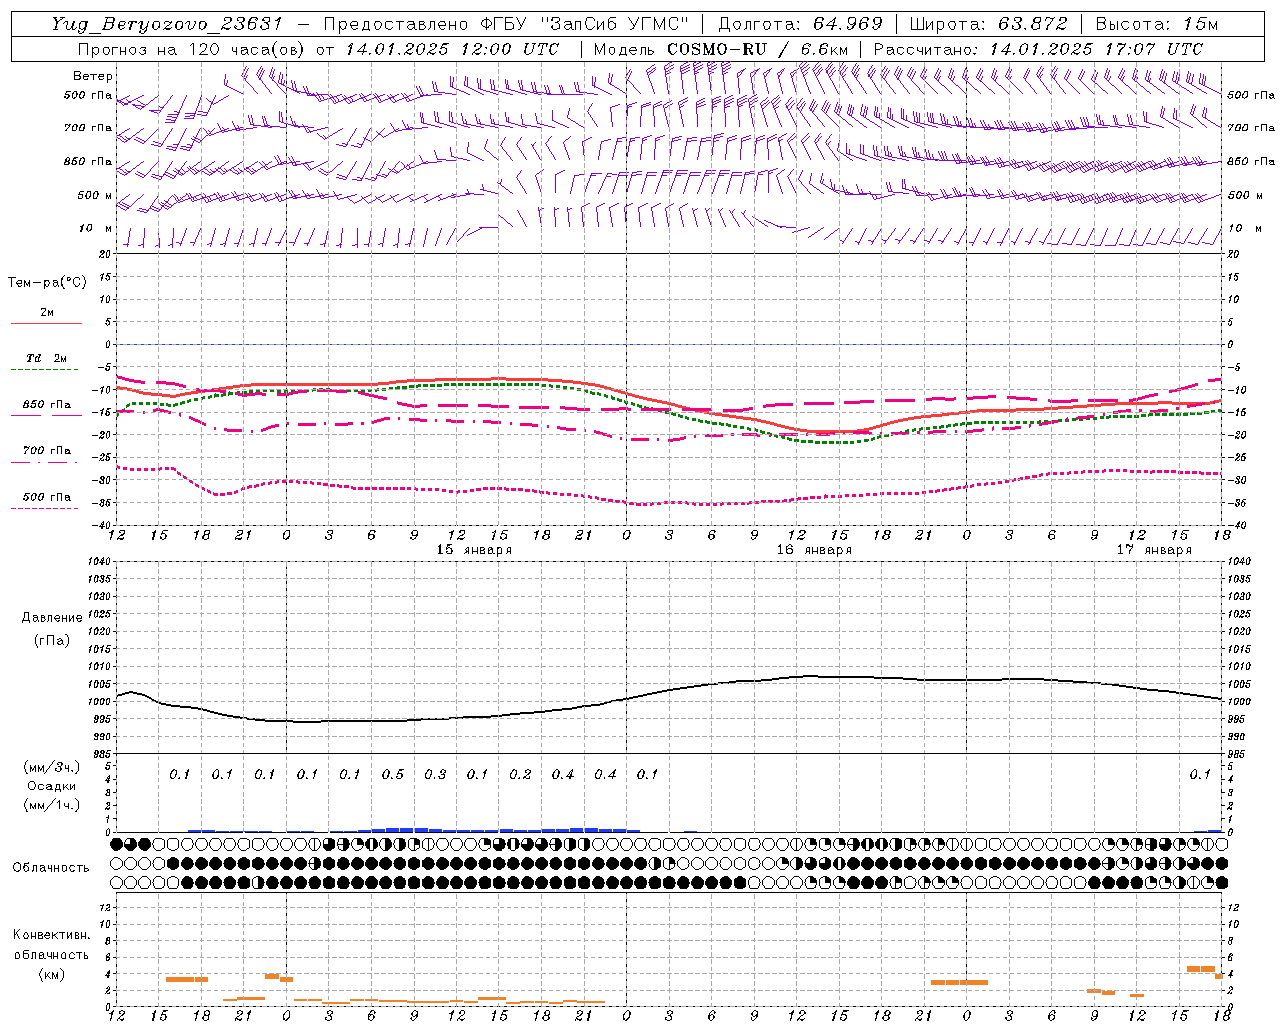Click the Облачность cloud cover label
The image size is (1280, 1024).
51,868
